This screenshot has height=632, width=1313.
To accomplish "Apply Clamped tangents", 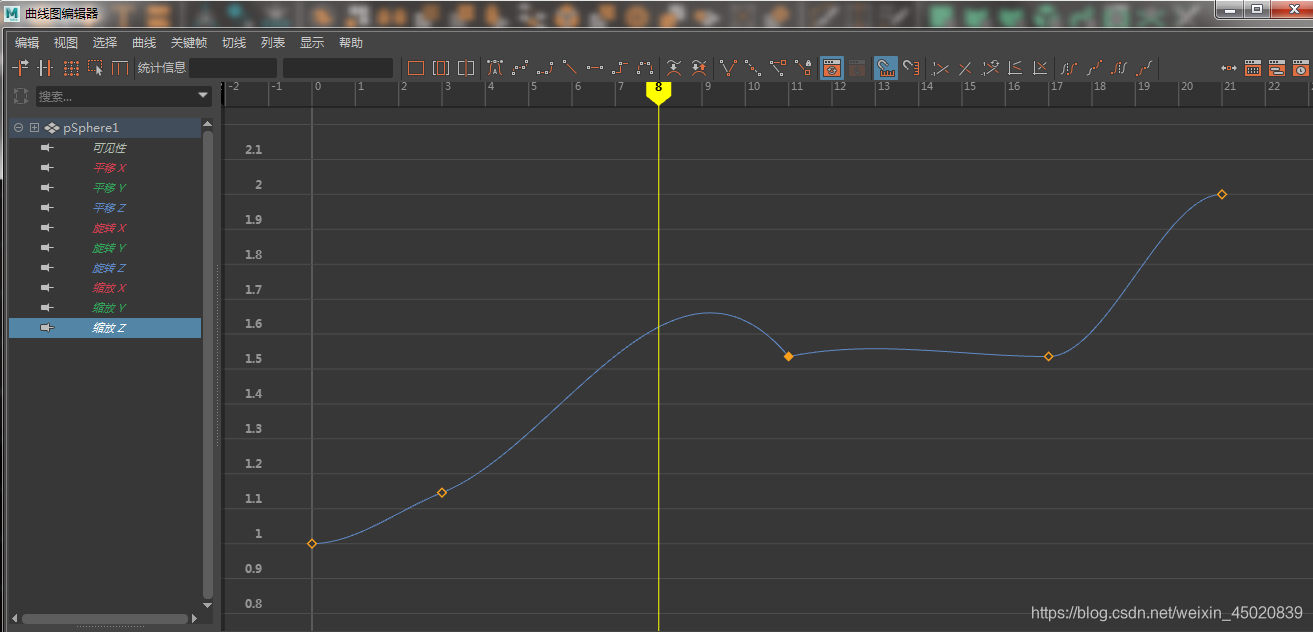I will point(545,68).
